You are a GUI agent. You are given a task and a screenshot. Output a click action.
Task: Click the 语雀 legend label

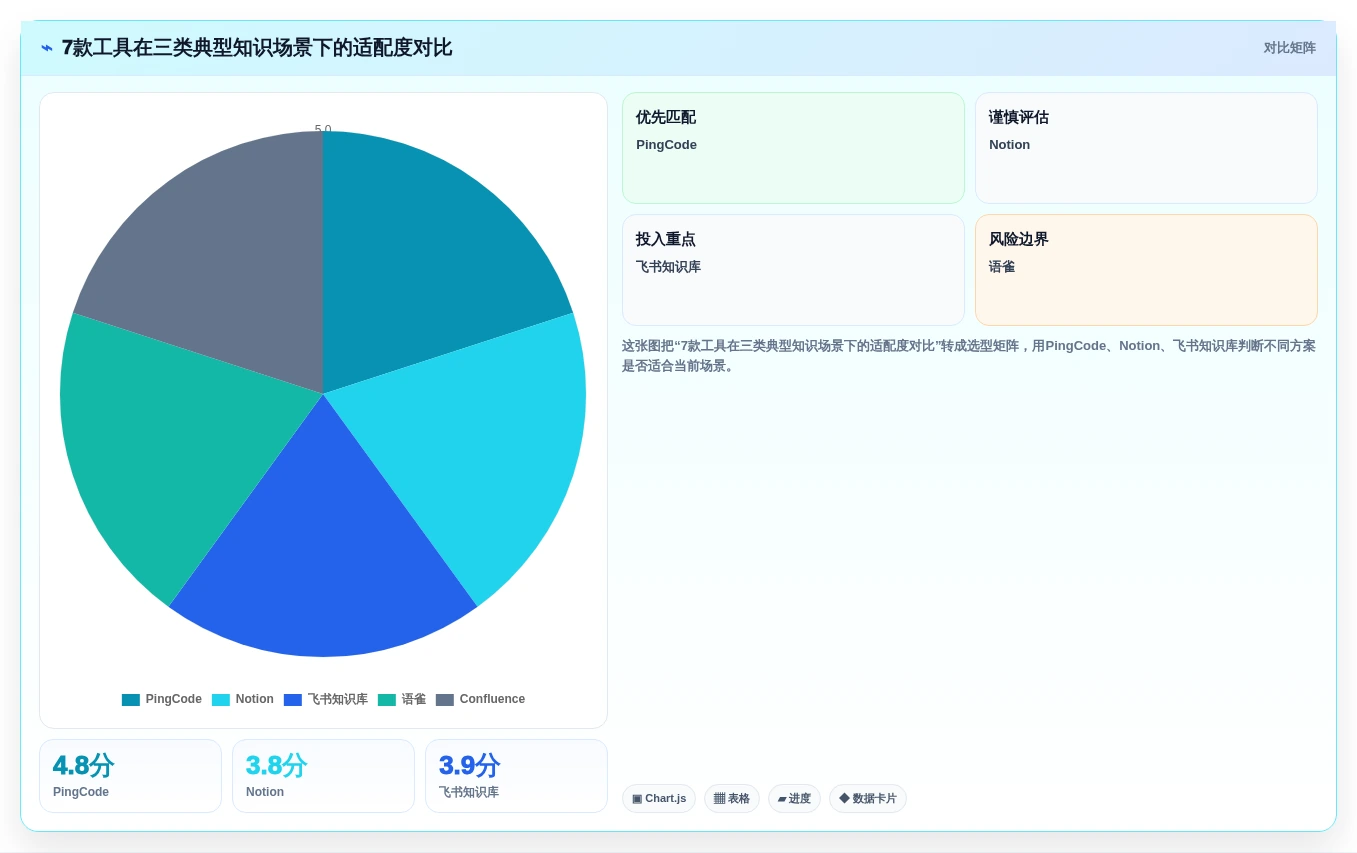(414, 699)
